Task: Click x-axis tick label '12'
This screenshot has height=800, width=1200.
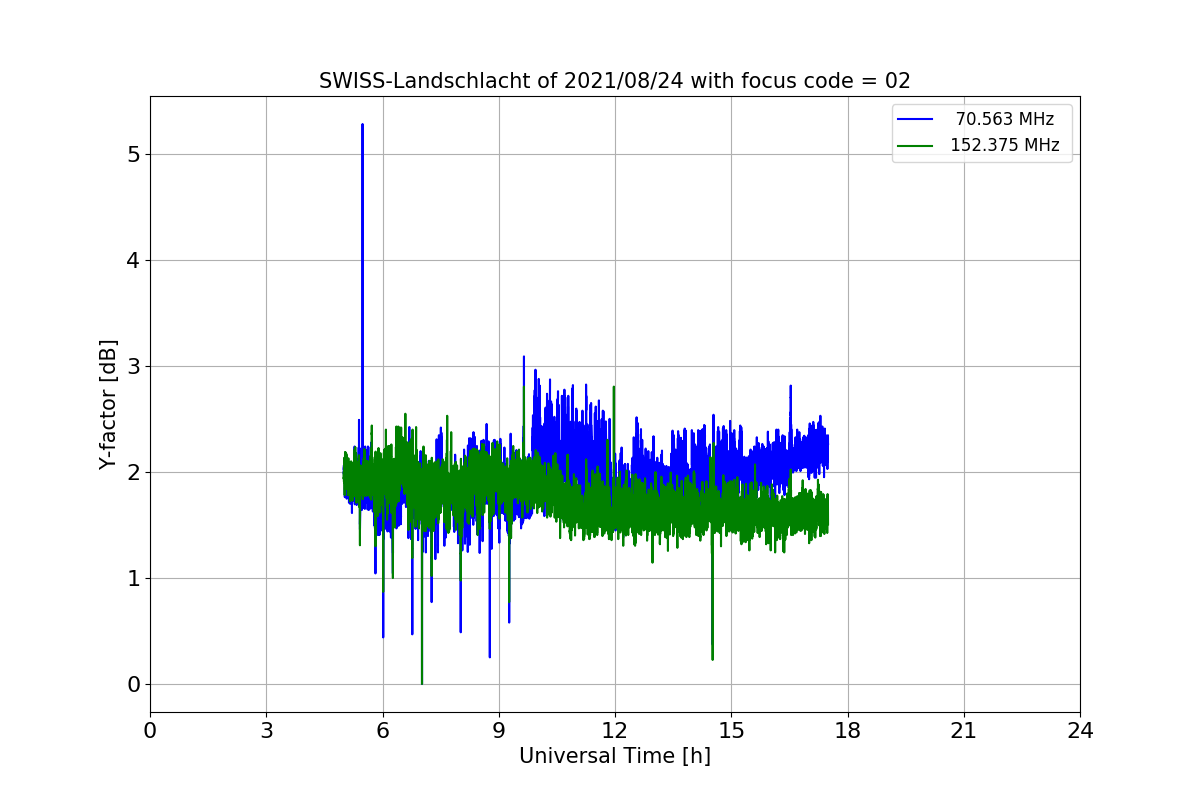Action: pyautogui.click(x=615, y=731)
